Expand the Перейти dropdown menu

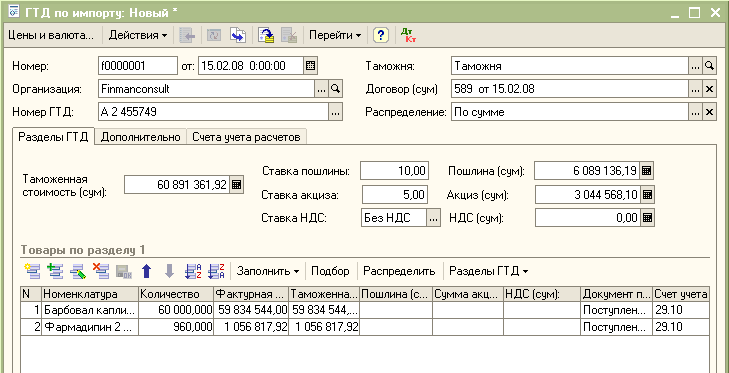[x=335, y=35]
